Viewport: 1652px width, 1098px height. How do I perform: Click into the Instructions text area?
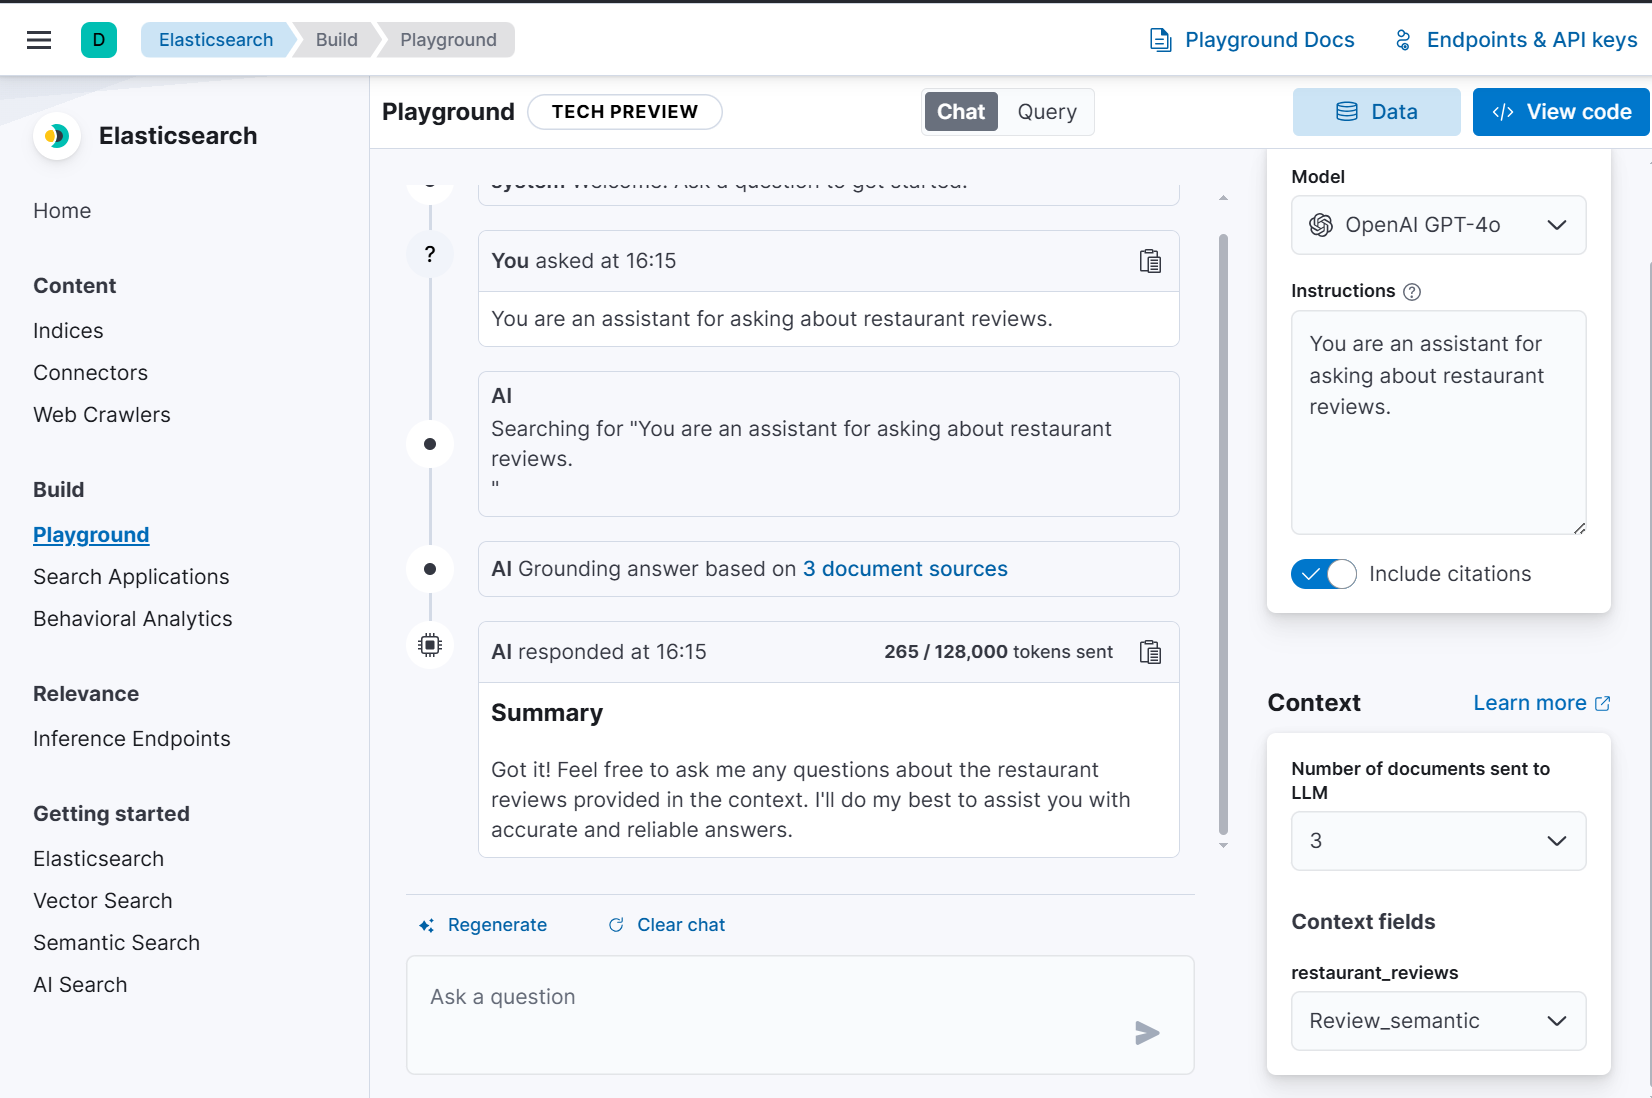pyautogui.click(x=1438, y=422)
